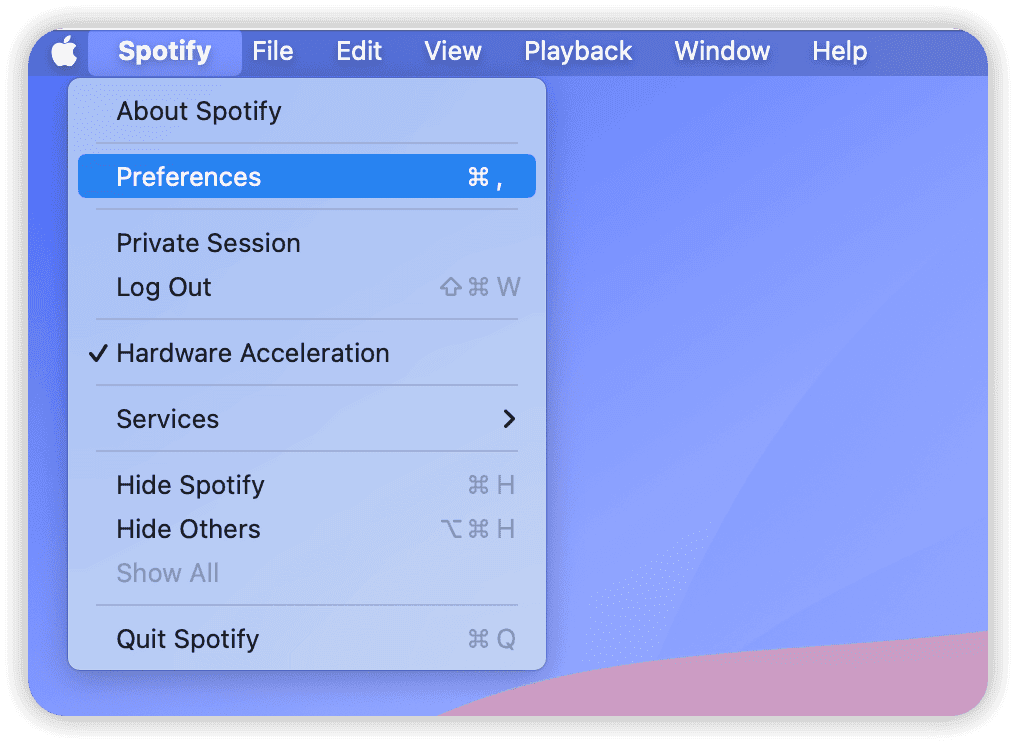Open the View menu
Viewport: 1016px width, 744px height.
tap(452, 51)
